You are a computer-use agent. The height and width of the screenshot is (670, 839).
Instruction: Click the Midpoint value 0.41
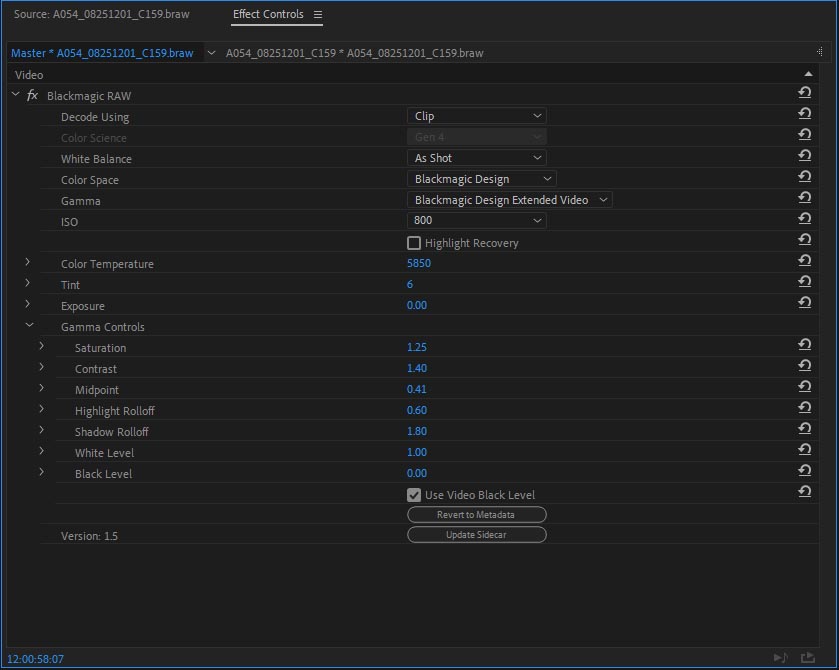[417, 389]
